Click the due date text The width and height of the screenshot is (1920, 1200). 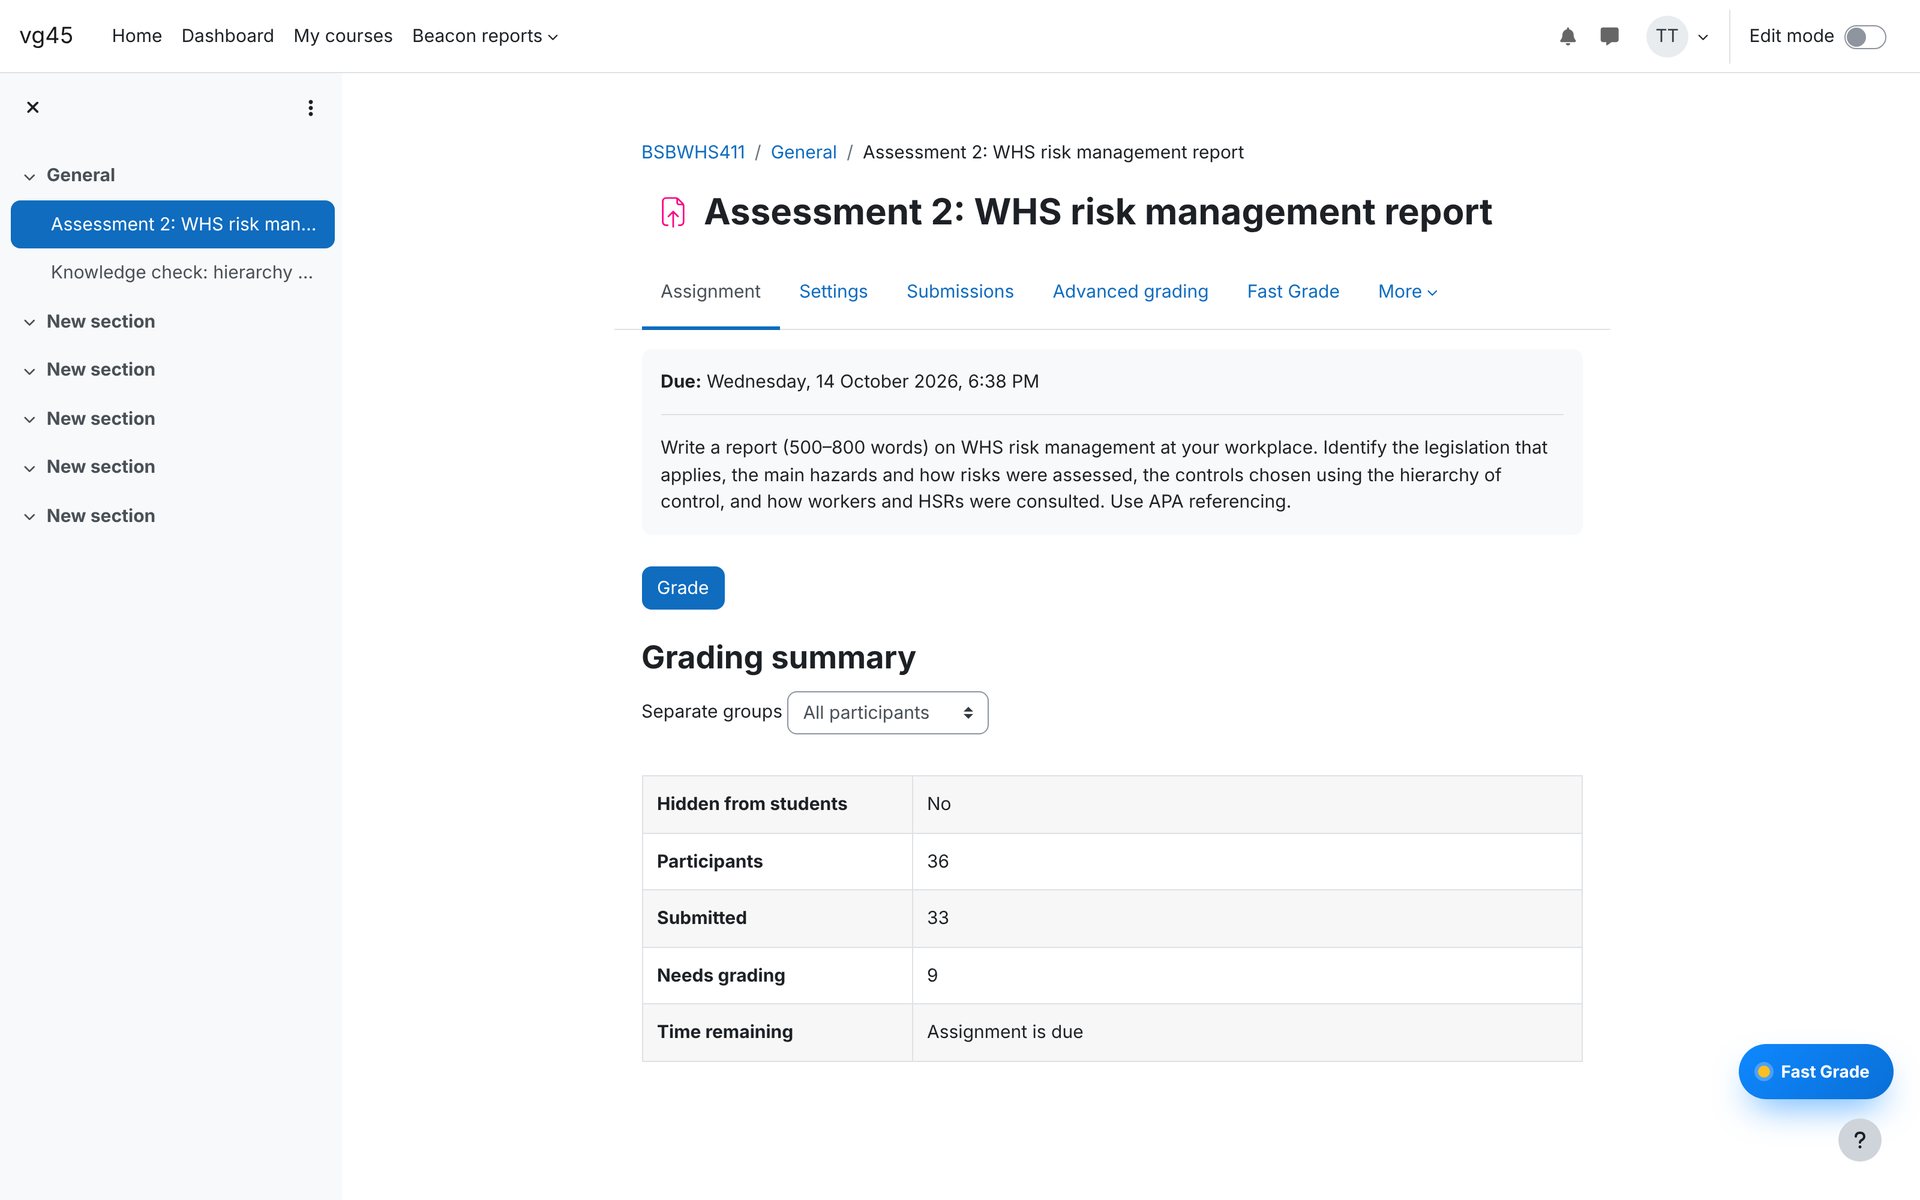(x=872, y=381)
